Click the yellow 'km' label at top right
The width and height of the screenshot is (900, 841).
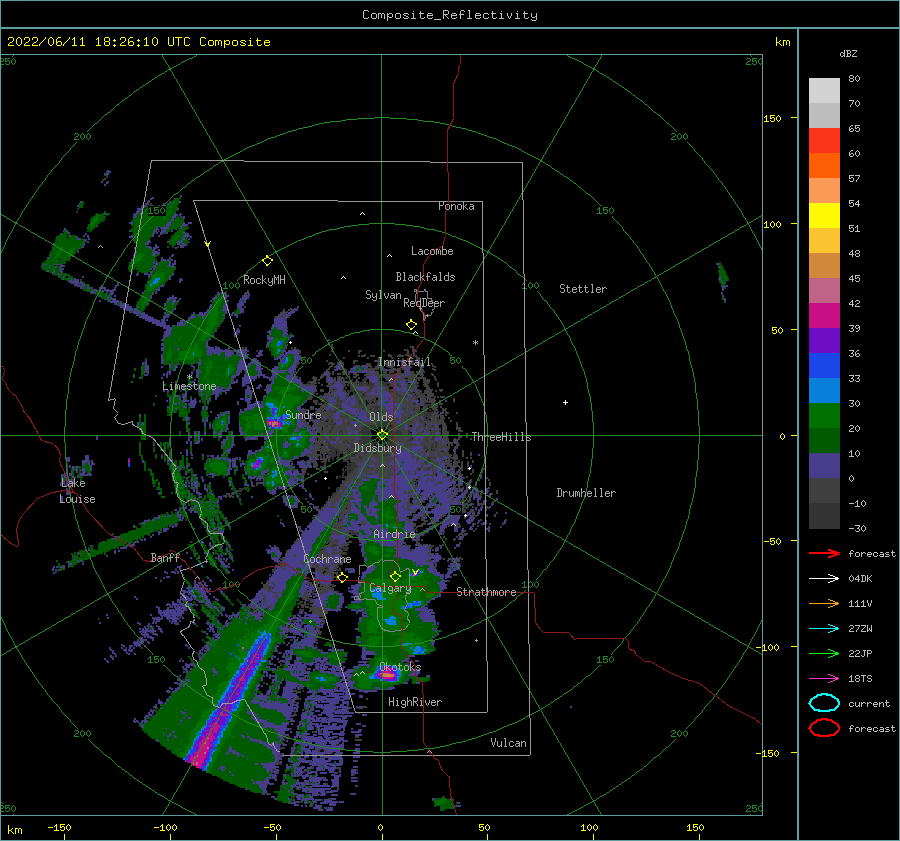pos(782,42)
